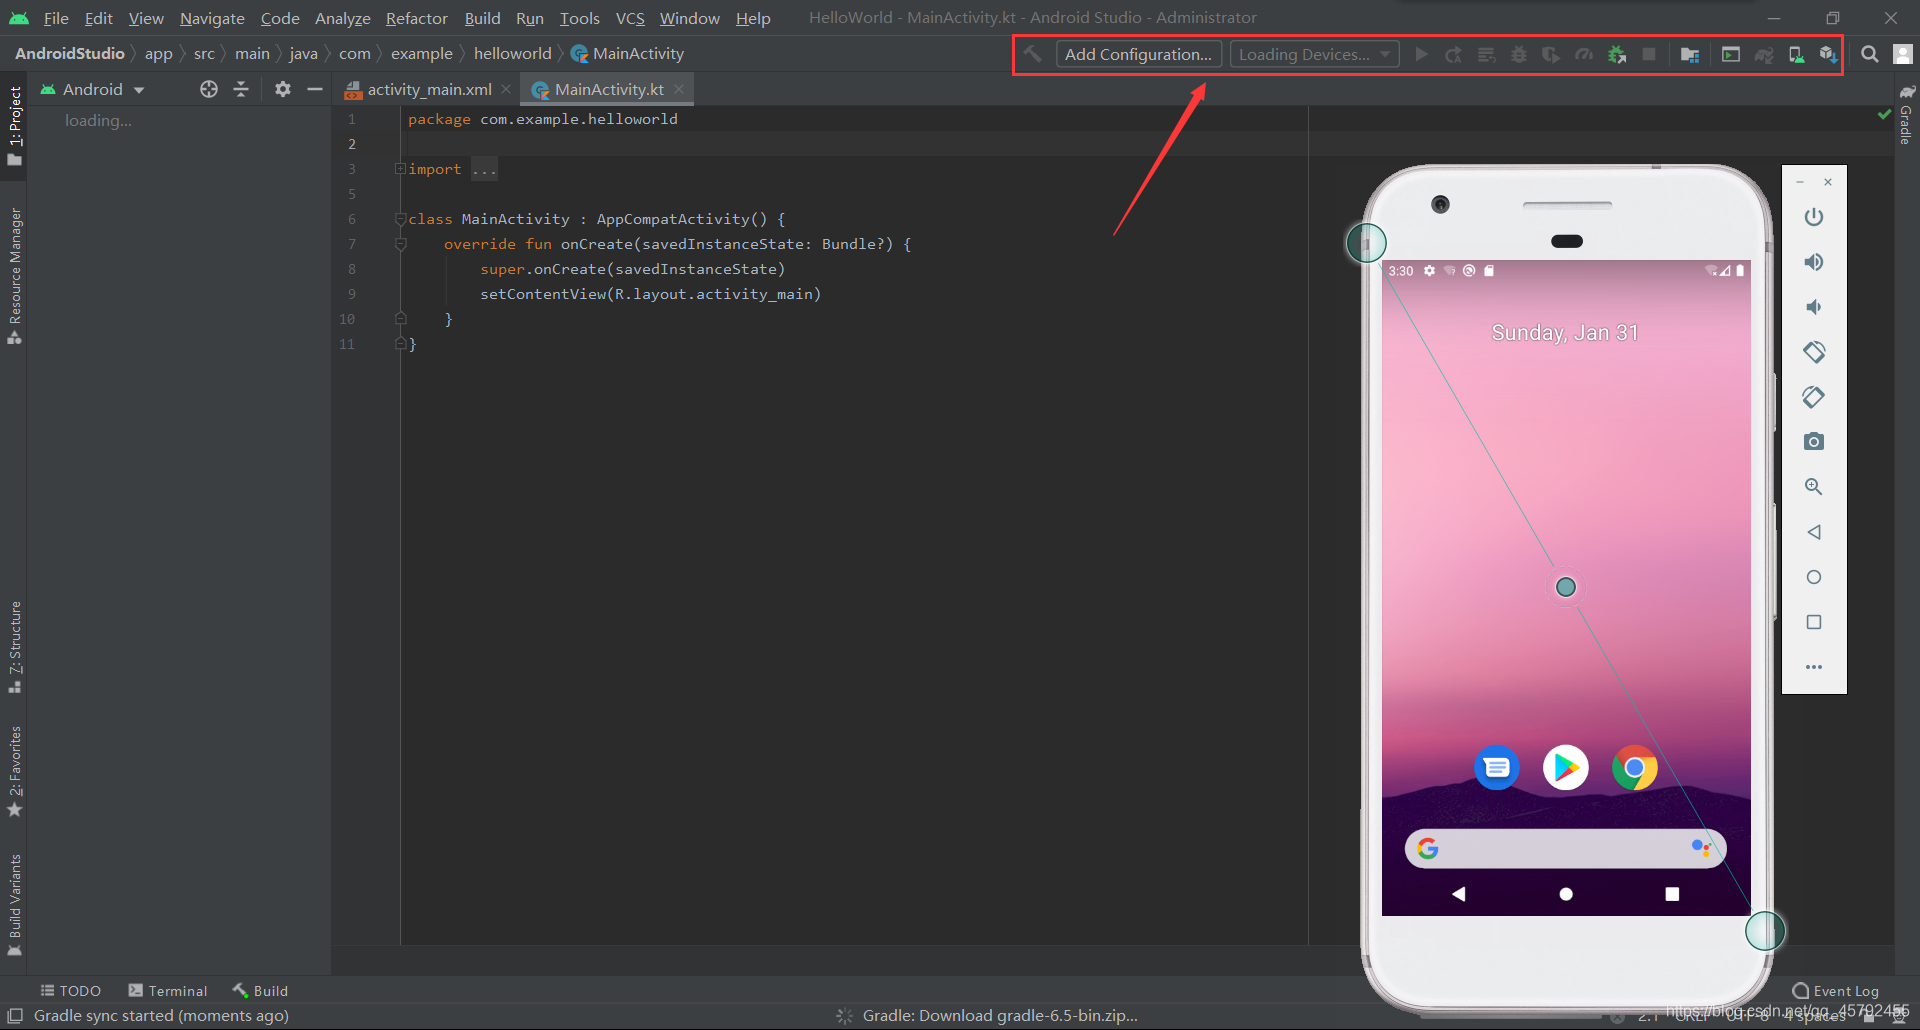The image size is (1920, 1030).
Task: Close the activity_main.xml tab
Action: (x=507, y=89)
